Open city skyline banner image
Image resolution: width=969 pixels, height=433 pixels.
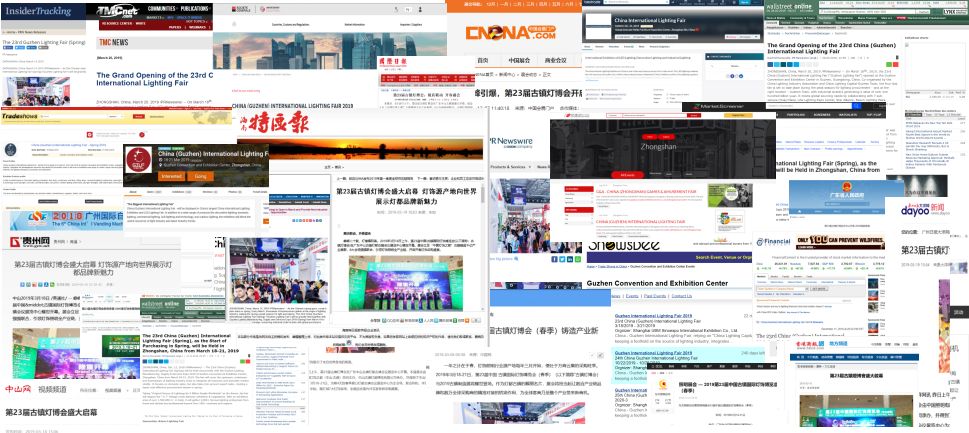coord(329,51)
